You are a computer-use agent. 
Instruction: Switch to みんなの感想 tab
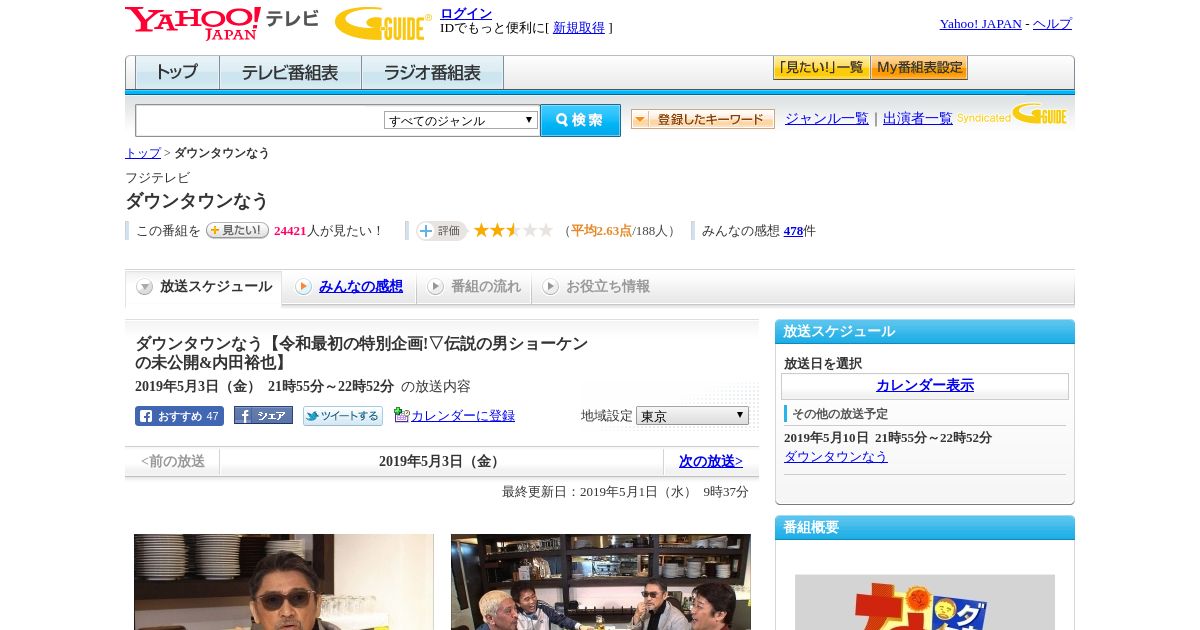[349, 287]
